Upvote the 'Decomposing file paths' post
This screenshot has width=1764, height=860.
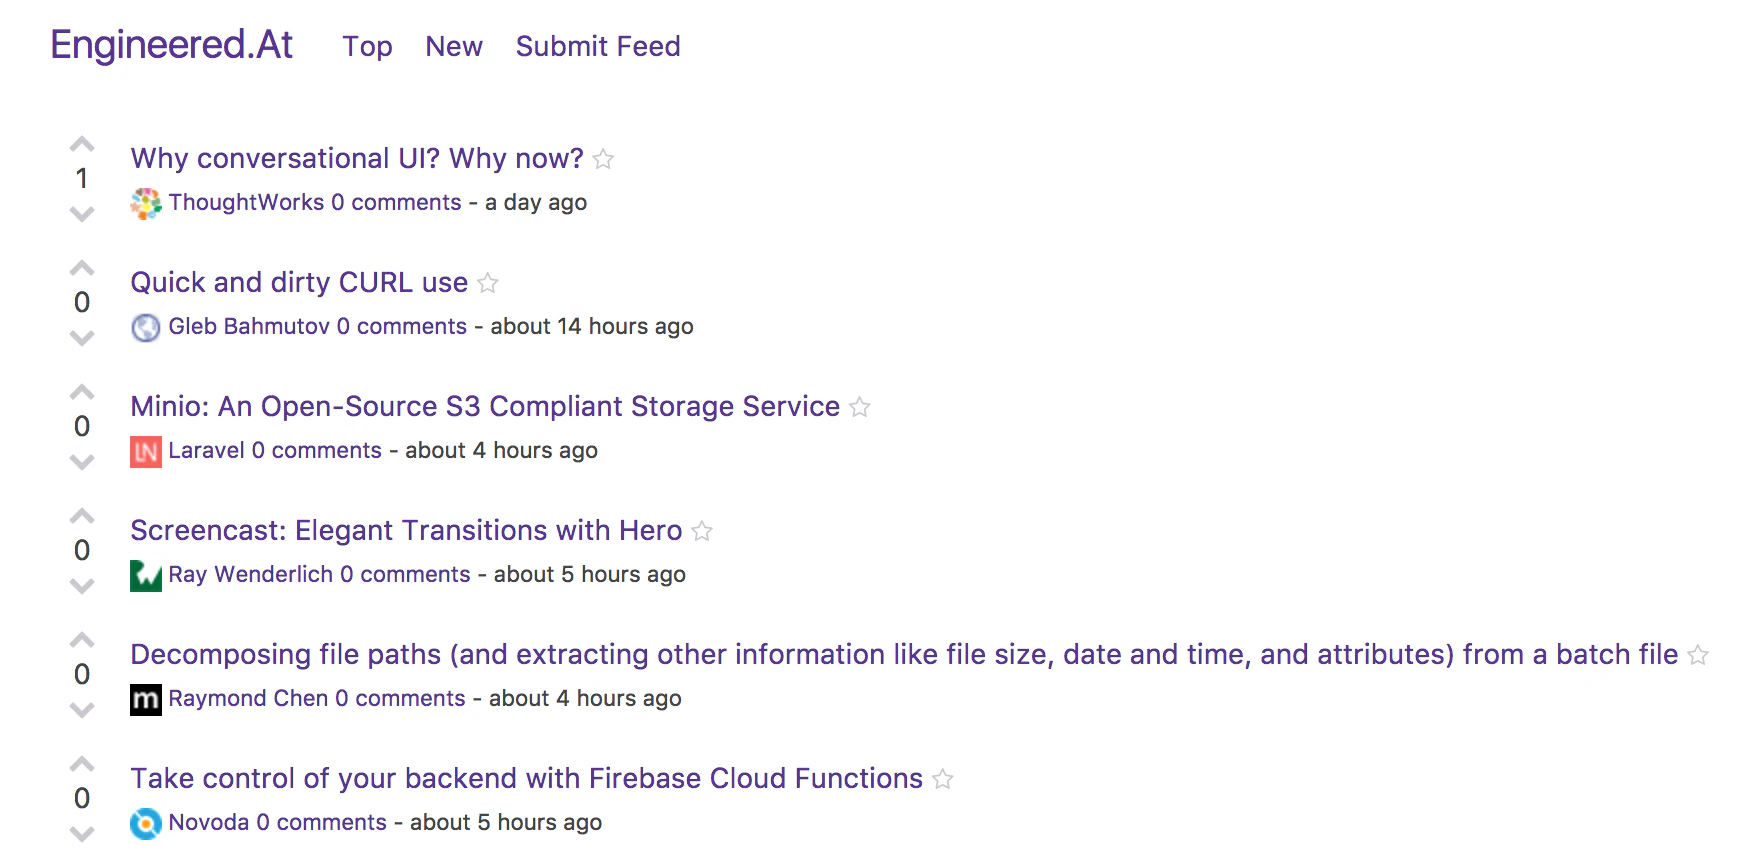click(x=82, y=641)
